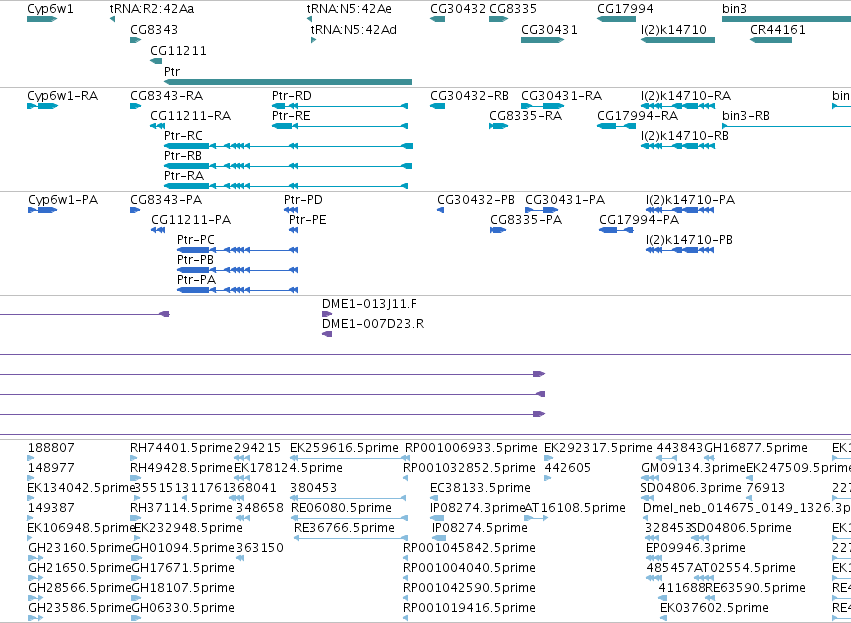Click the CG8343-PA protein label
851x623 pixels.
tap(166, 200)
